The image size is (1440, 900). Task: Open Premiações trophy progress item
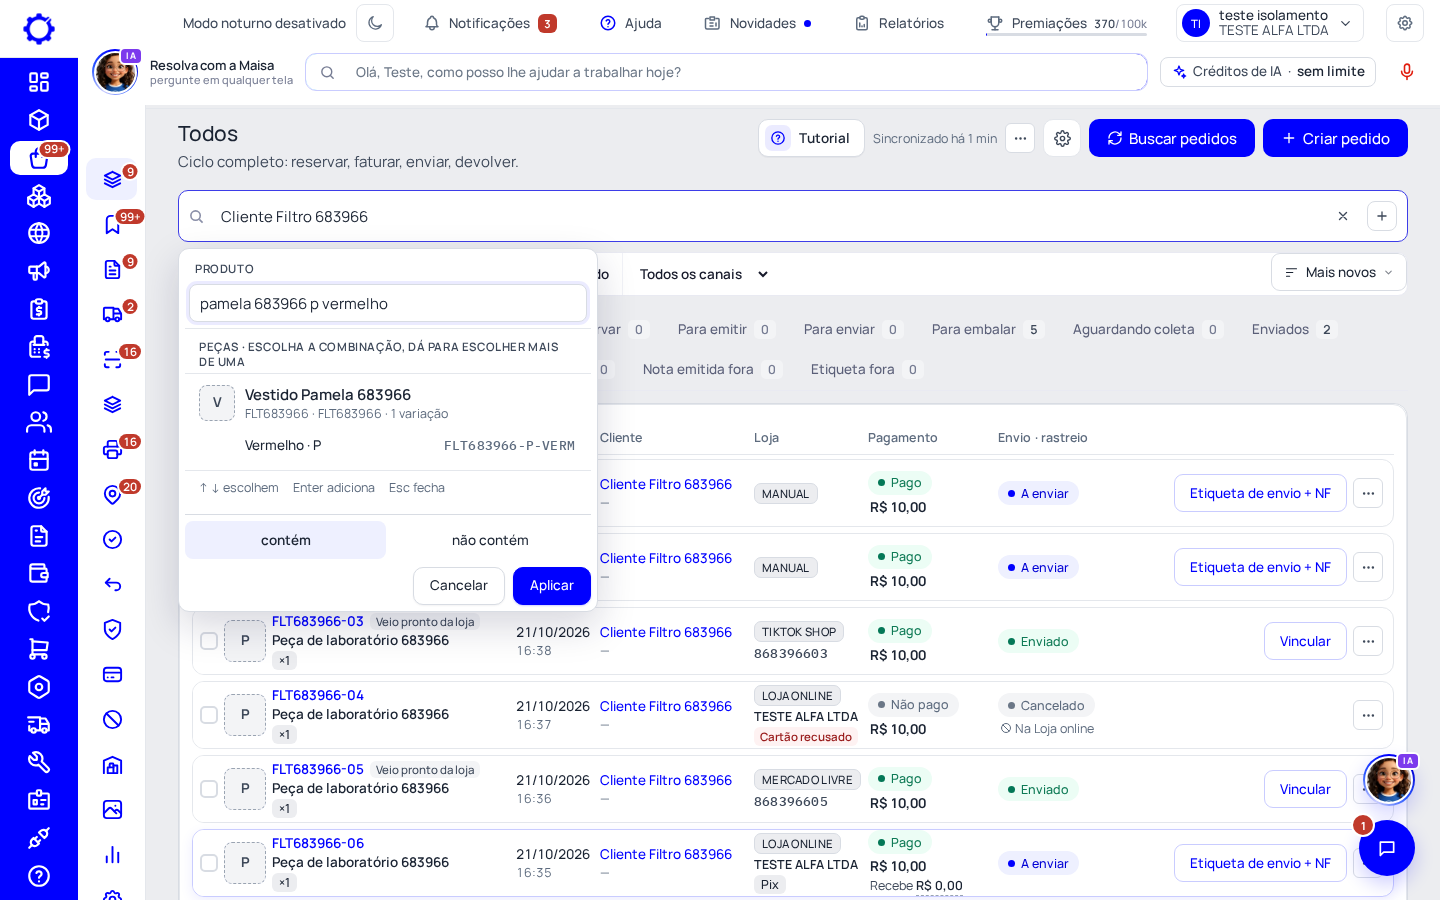(x=1066, y=23)
